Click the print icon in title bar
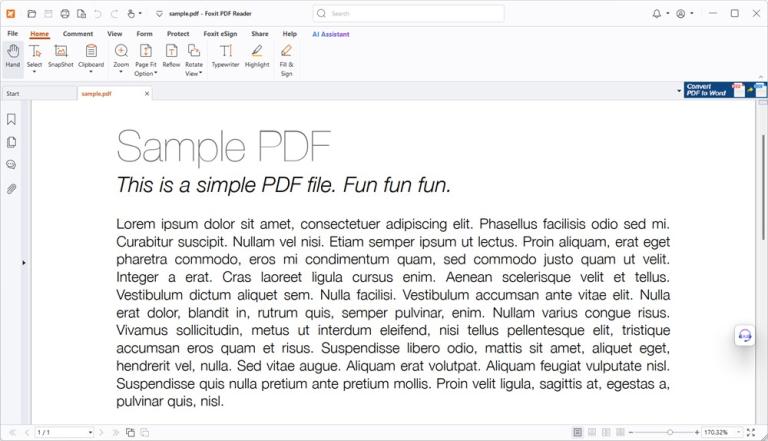Screen dimensions: 768x441 (x=65, y=14)
